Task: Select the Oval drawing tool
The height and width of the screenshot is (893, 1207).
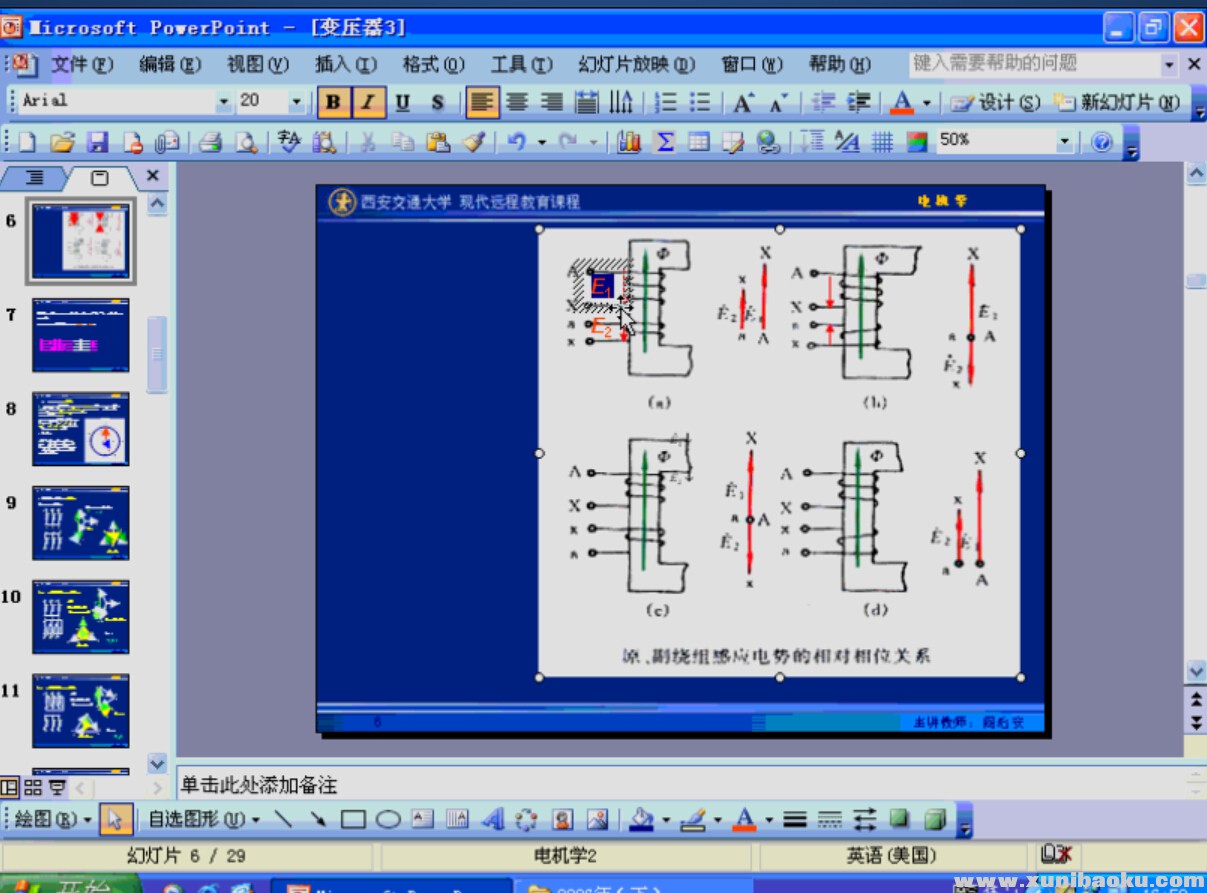Action: tap(388, 820)
